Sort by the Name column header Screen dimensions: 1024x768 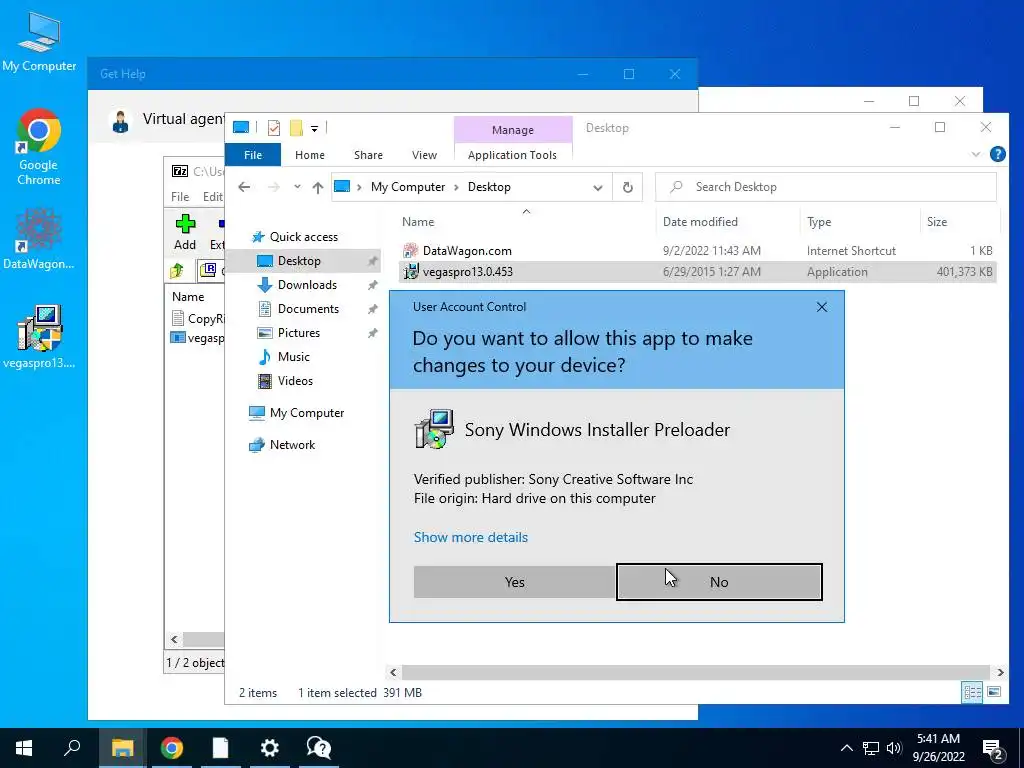click(x=418, y=222)
